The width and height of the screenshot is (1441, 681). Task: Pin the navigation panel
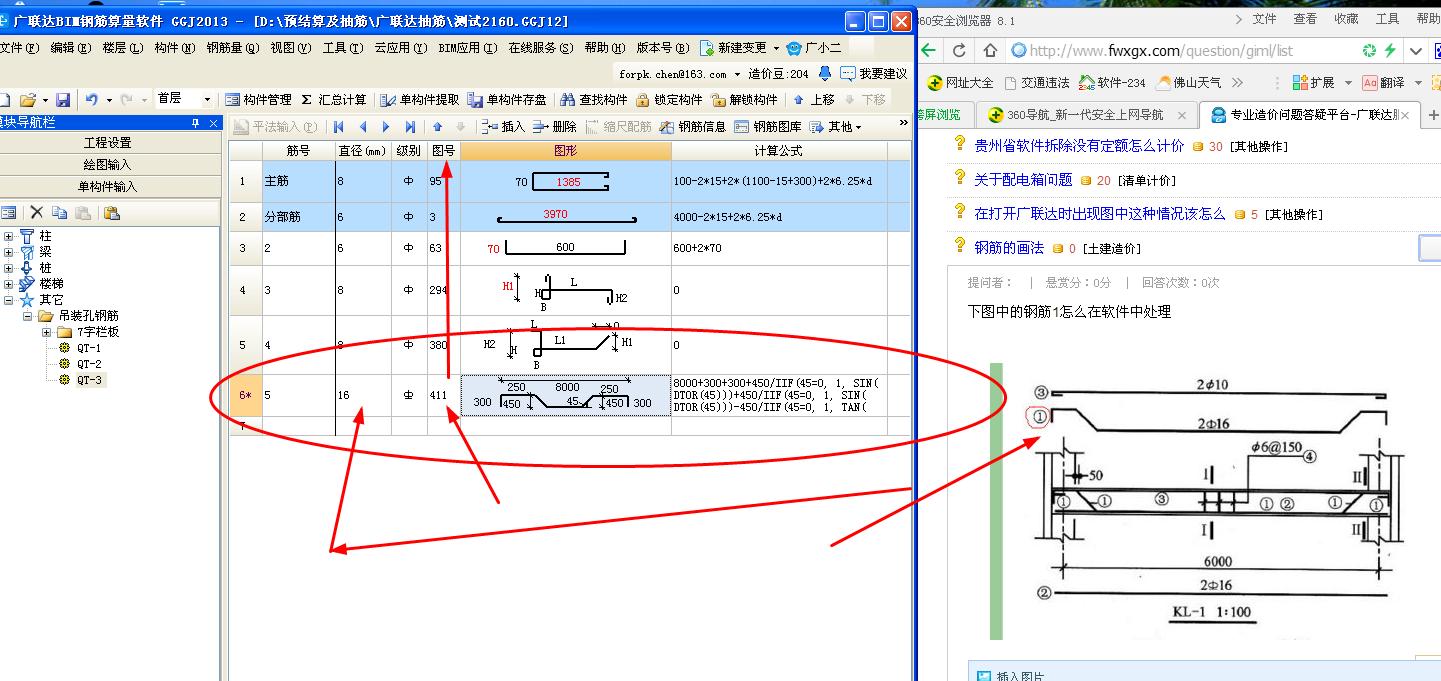click(195, 123)
